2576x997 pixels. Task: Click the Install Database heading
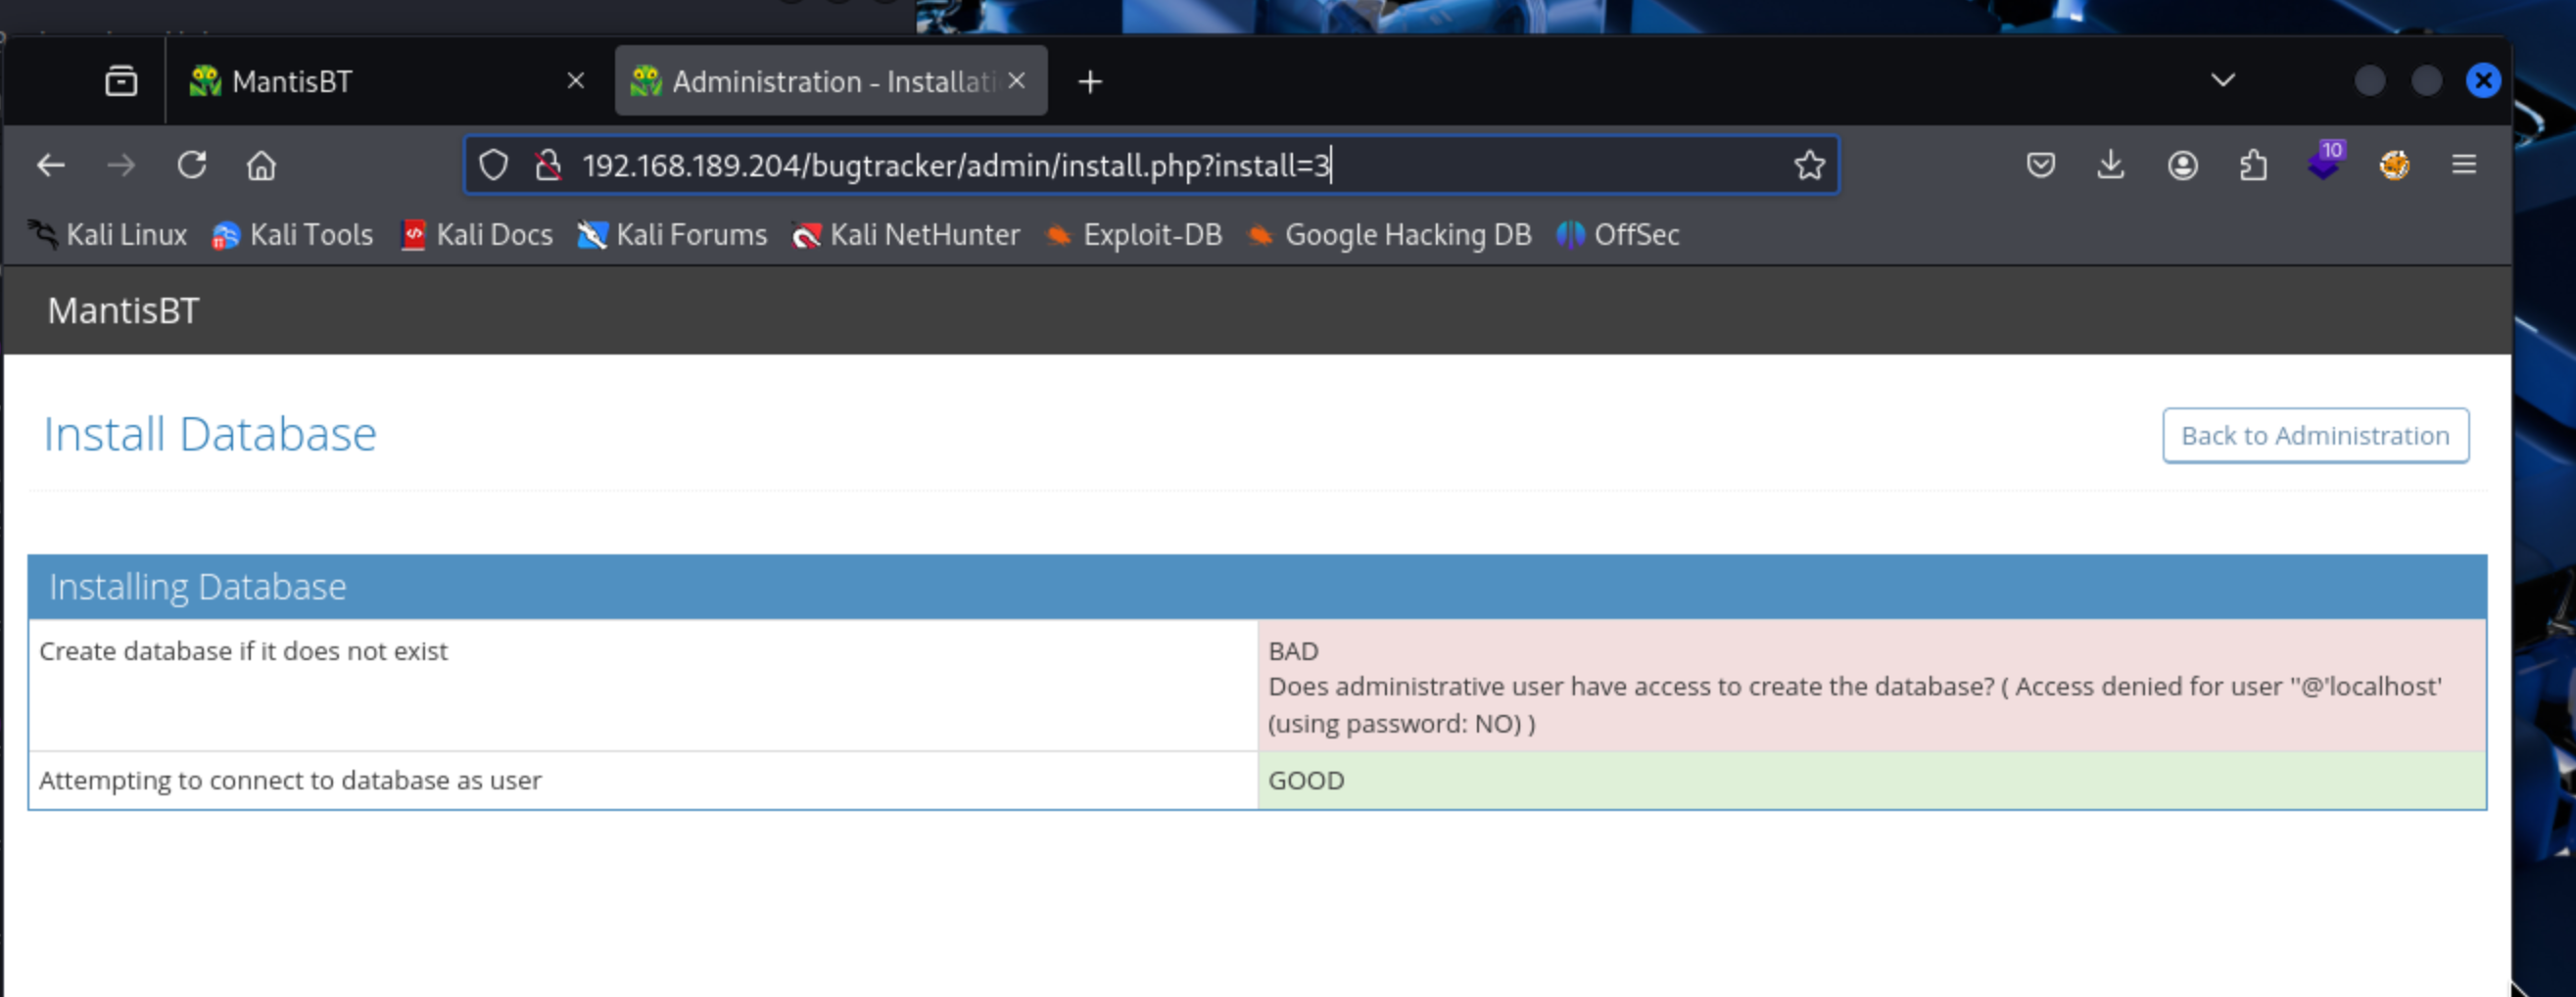210,435
